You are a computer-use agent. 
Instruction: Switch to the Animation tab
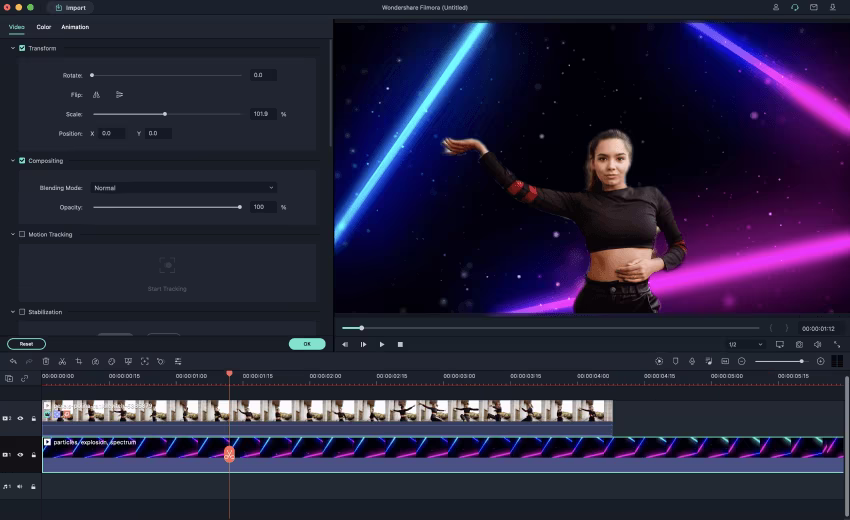point(75,27)
